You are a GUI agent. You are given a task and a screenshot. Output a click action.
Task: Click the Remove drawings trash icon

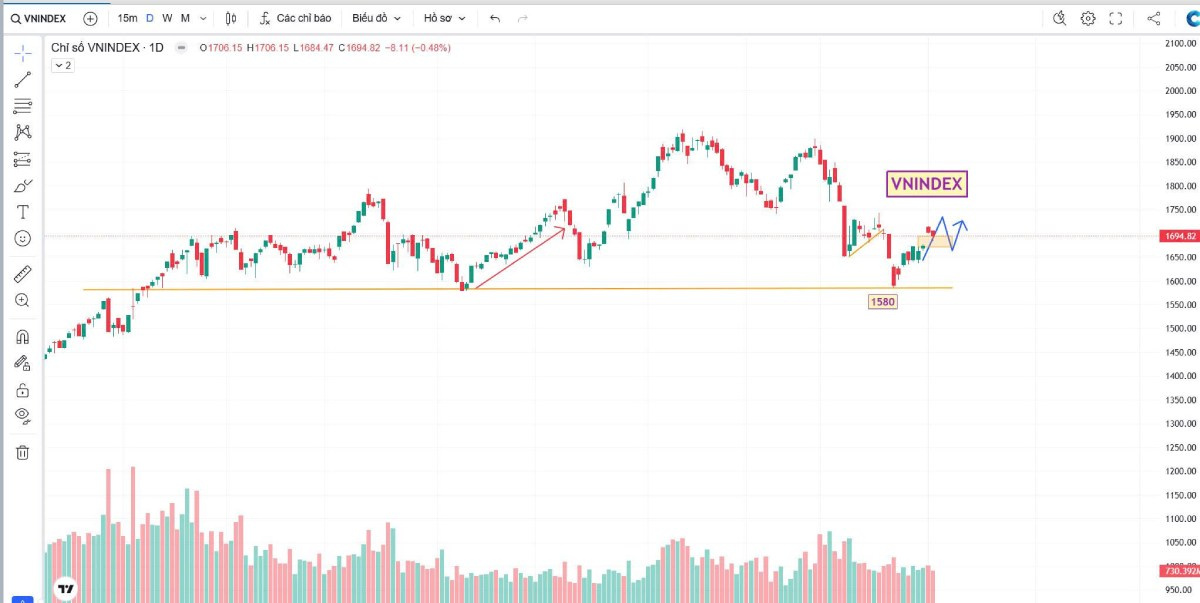20,452
